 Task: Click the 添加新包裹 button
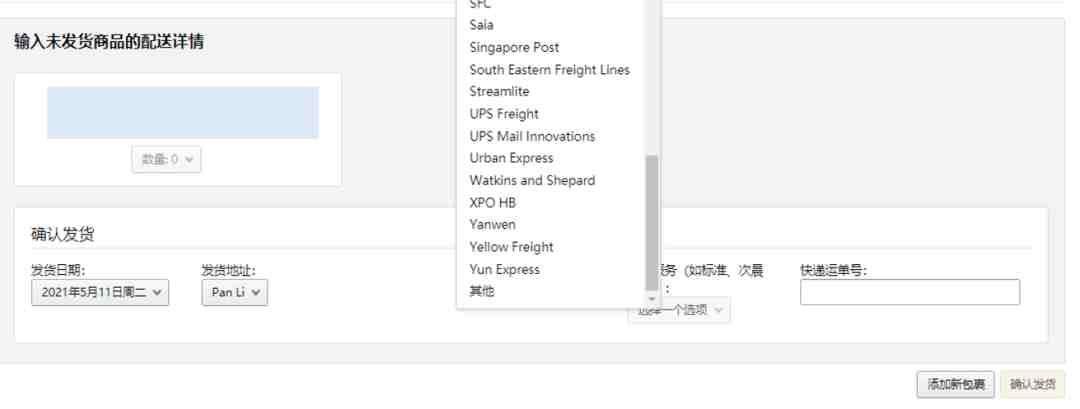(955, 384)
